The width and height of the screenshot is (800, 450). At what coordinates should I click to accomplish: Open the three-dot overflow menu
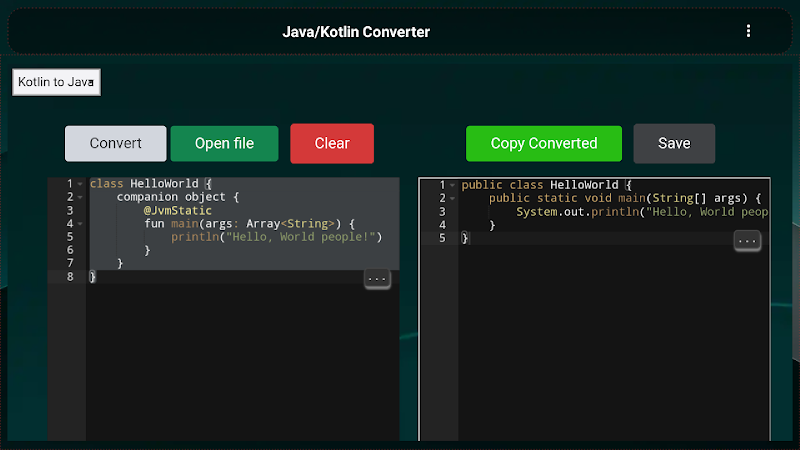[x=748, y=31]
